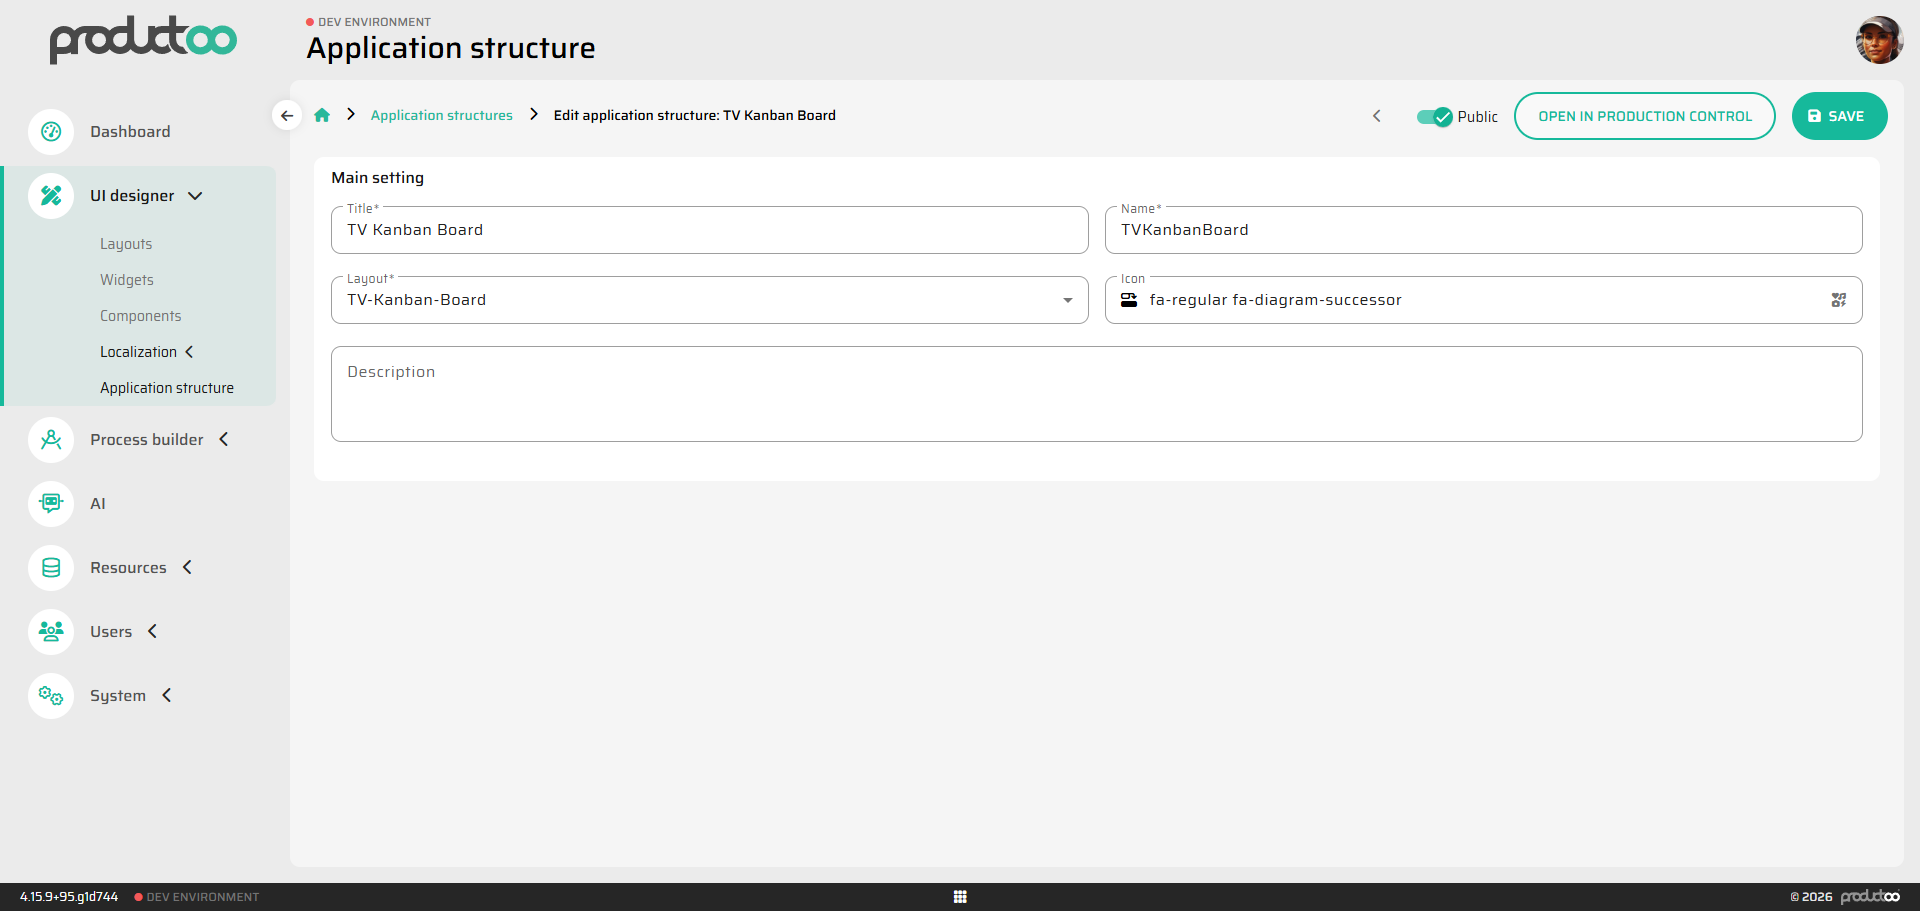The image size is (1920, 911).
Task: Click the Save button
Action: tap(1838, 116)
